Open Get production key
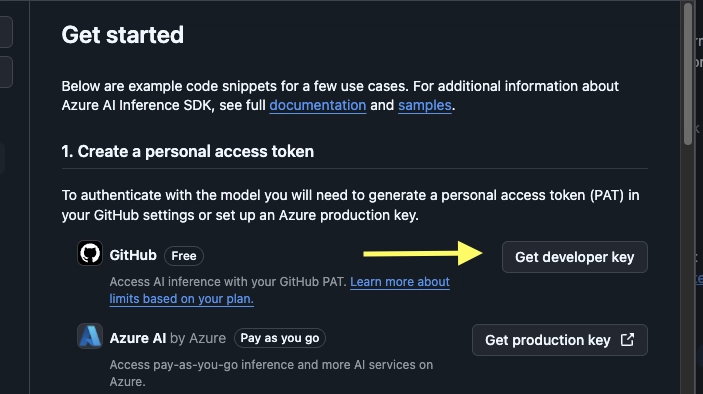703x394 pixels. point(560,340)
